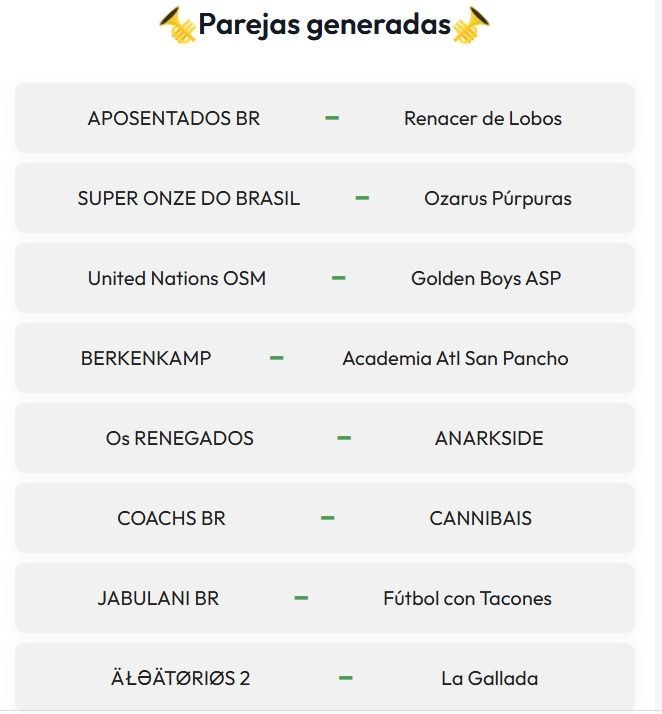Screen dimensions: 662x714
Task: Click the JABULANI BR team name
Action: [x=158, y=598]
